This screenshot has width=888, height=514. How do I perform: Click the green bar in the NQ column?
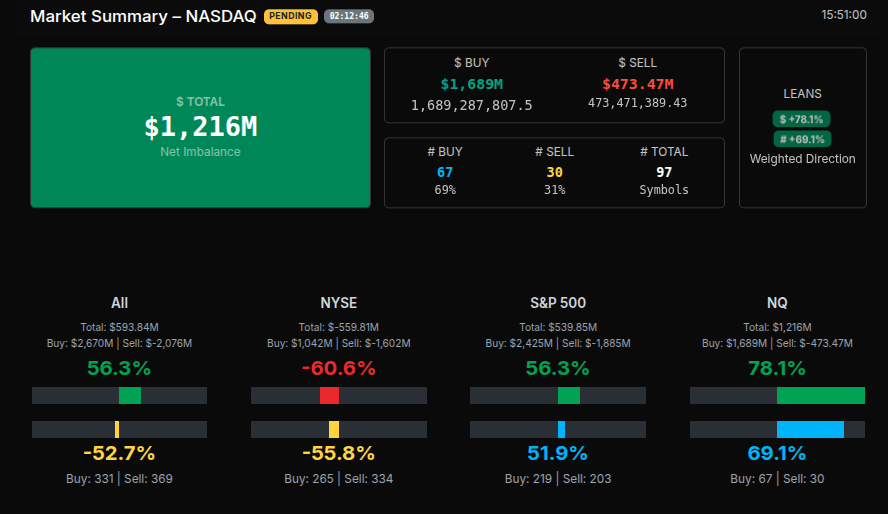820,395
